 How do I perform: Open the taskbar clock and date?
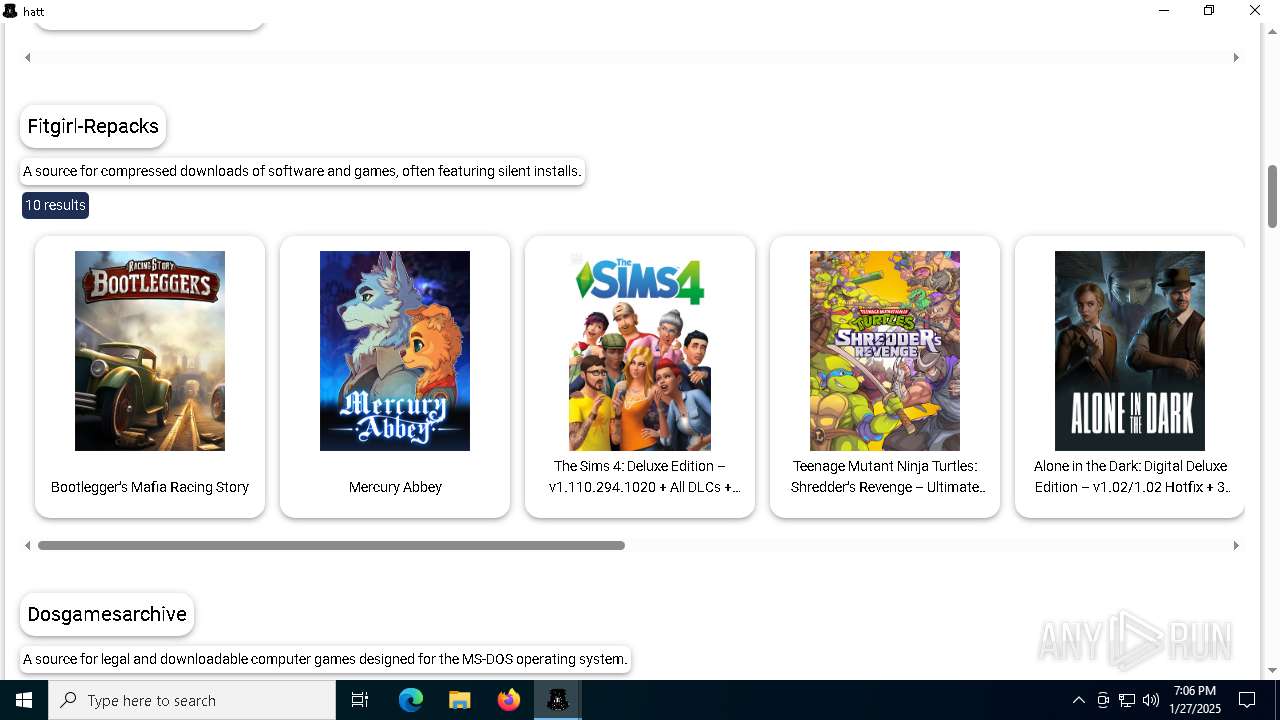(1195, 700)
